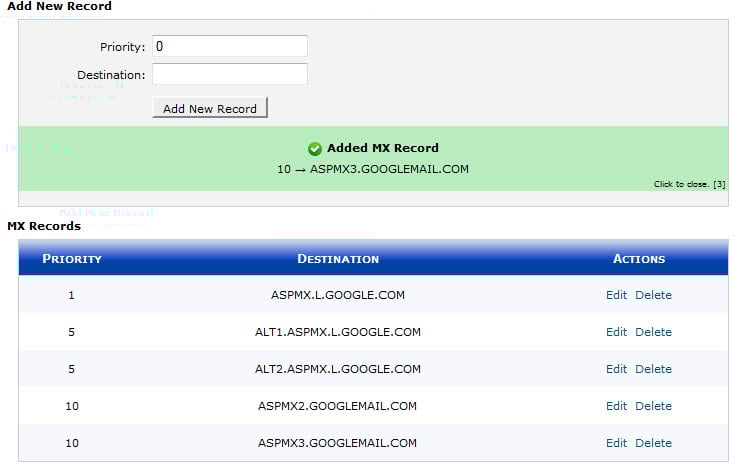Select the Added MX Record heading text
Screen dimensions: 738x475
coord(383,148)
